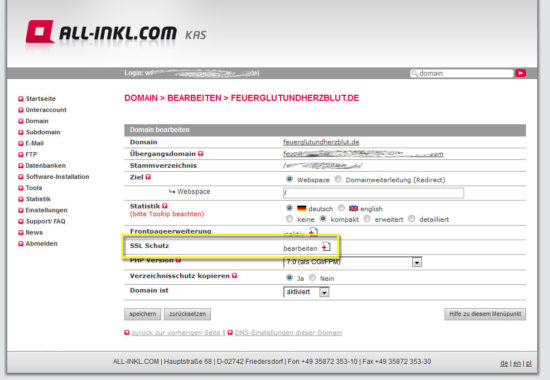The height and width of the screenshot is (380, 550).
Task: Open Domain ist aktiviert dropdown
Action: pyautogui.click(x=306, y=292)
